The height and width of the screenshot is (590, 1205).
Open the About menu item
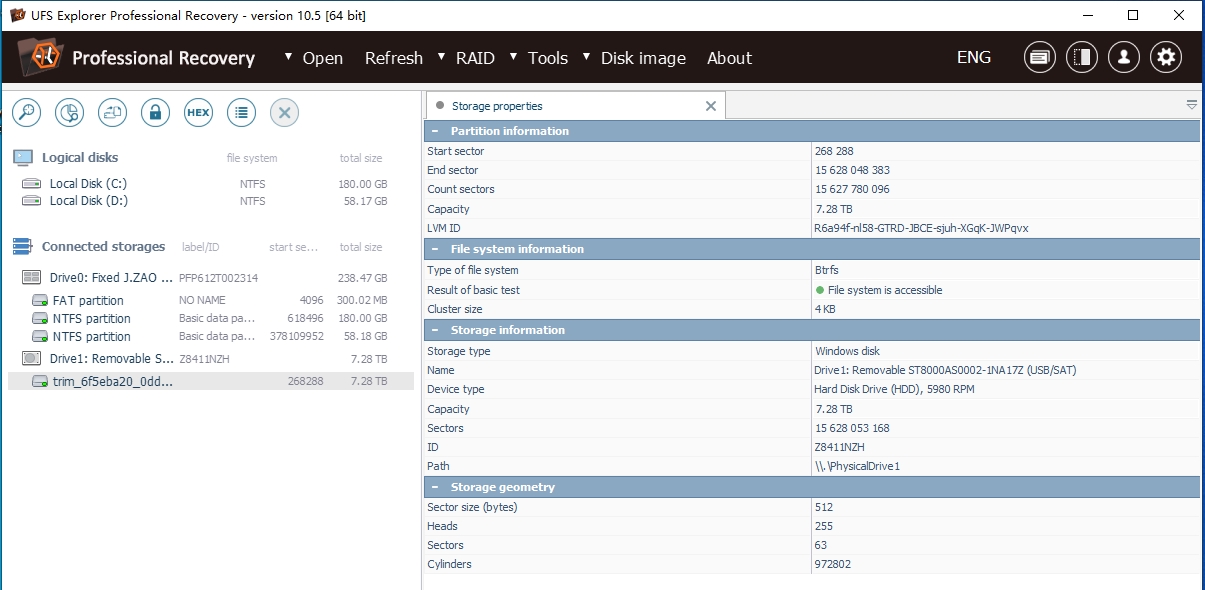click(729, 58)
